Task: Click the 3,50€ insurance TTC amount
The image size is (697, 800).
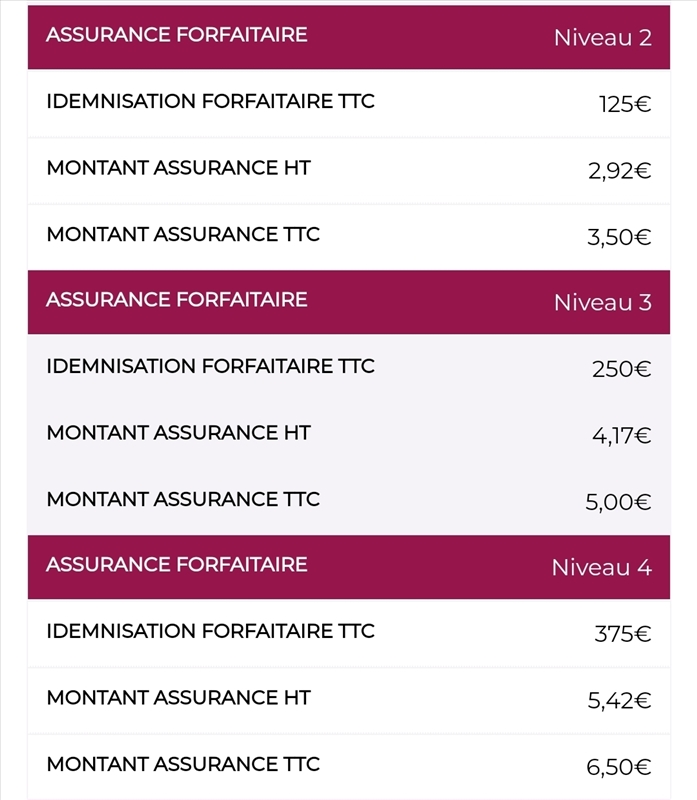Action: pyautogui.click(x=619, y=237)
